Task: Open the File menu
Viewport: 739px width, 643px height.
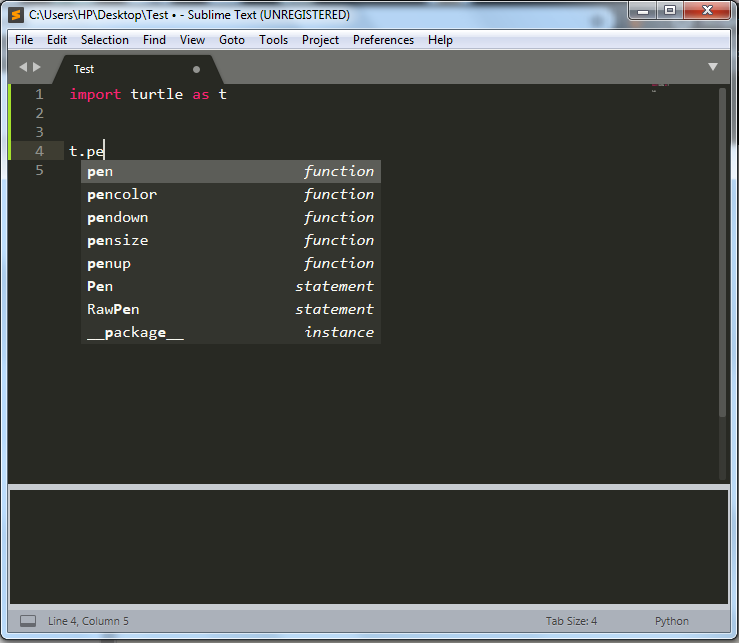Action: [24, 40]
